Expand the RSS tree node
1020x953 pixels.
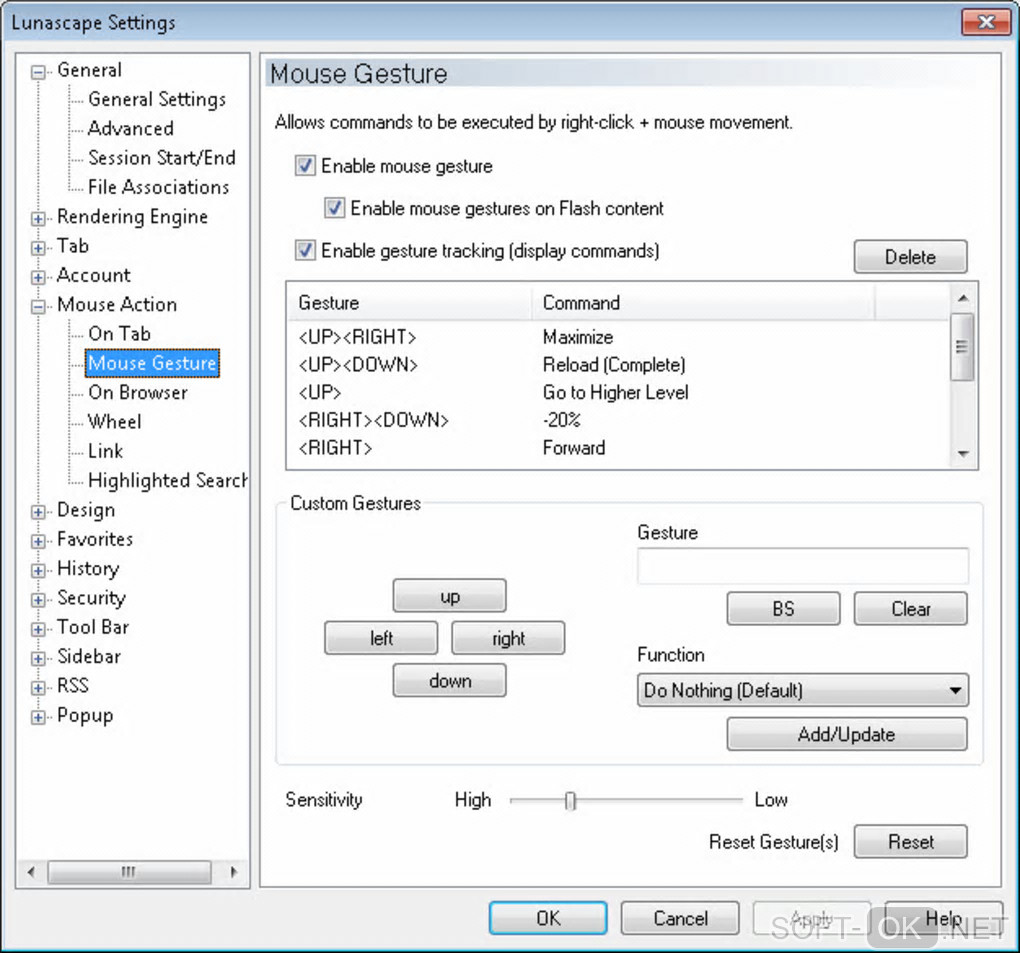38,688
